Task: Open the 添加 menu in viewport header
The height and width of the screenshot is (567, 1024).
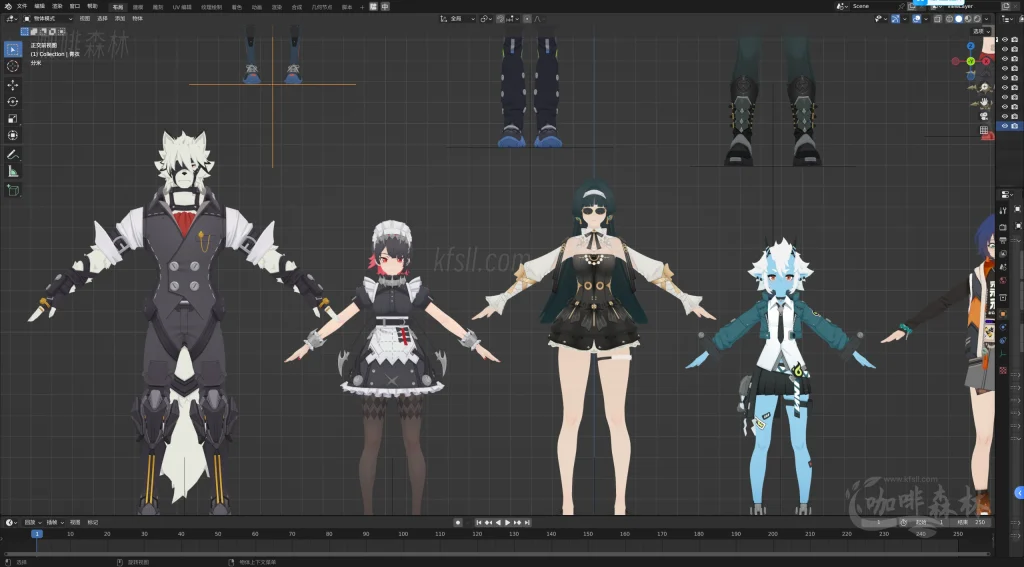Action: pyautogui.click(x=120, y=18)
